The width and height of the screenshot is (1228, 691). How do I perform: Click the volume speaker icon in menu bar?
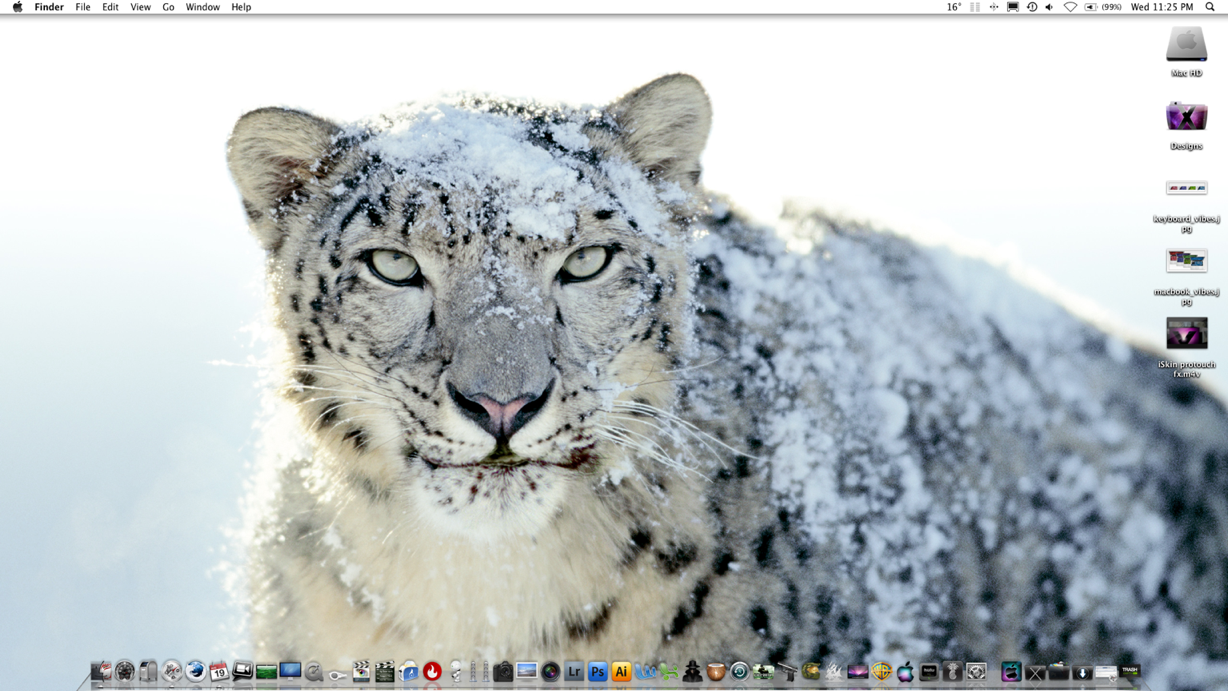[x=1050, y=7]
